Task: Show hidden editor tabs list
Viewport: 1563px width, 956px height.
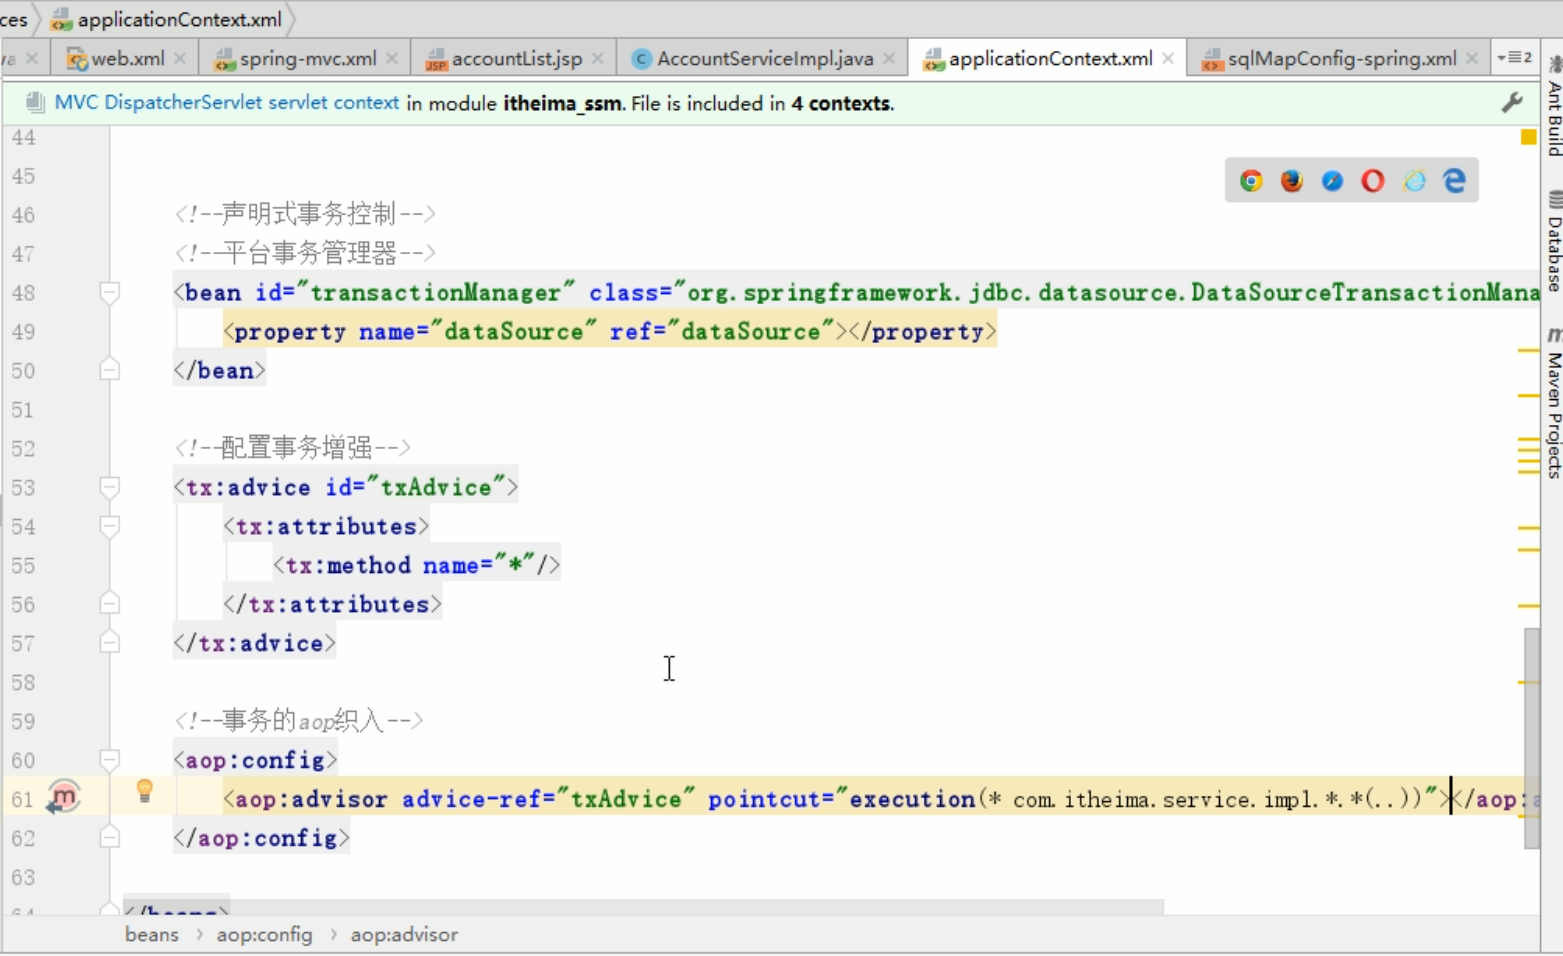Action: coord(1514,58)
